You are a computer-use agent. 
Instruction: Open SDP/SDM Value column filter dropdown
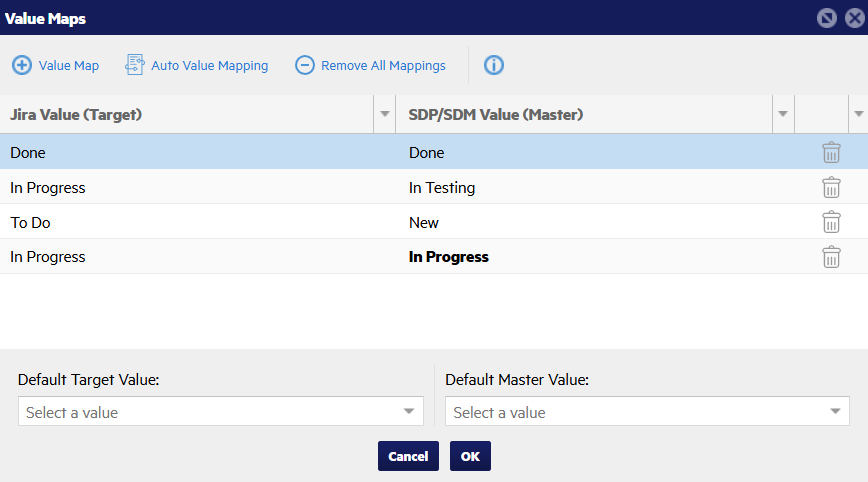click(783, 114)
